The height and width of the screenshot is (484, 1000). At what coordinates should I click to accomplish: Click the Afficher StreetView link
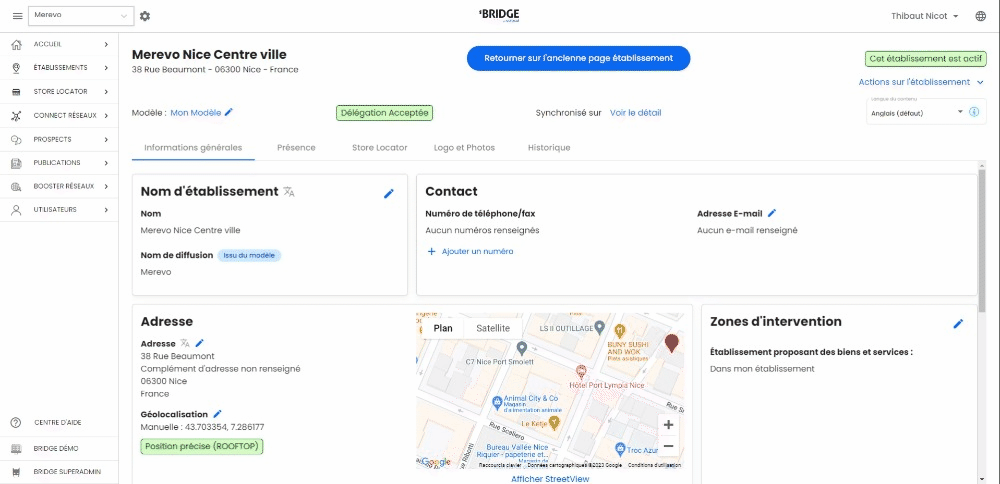(x=550, y=479)
